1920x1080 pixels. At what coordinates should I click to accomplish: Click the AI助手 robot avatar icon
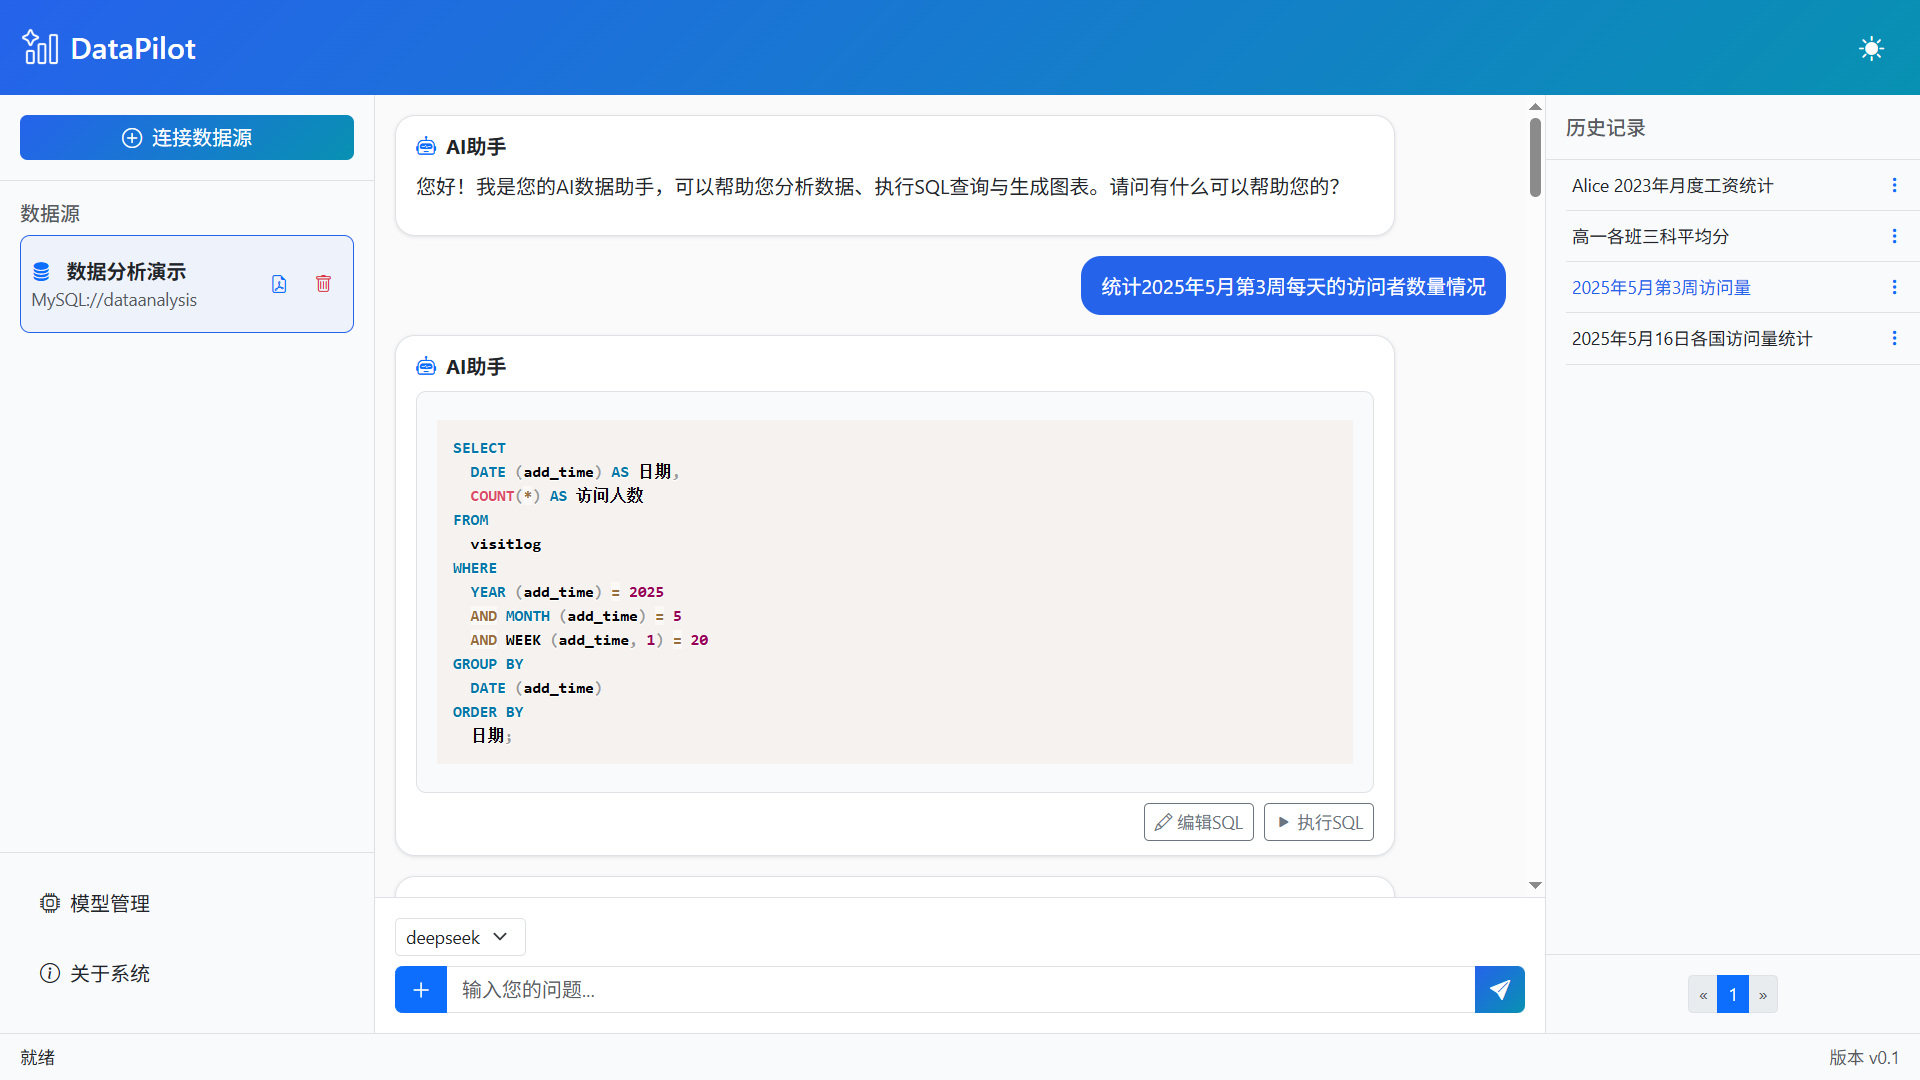coord(427,146)
